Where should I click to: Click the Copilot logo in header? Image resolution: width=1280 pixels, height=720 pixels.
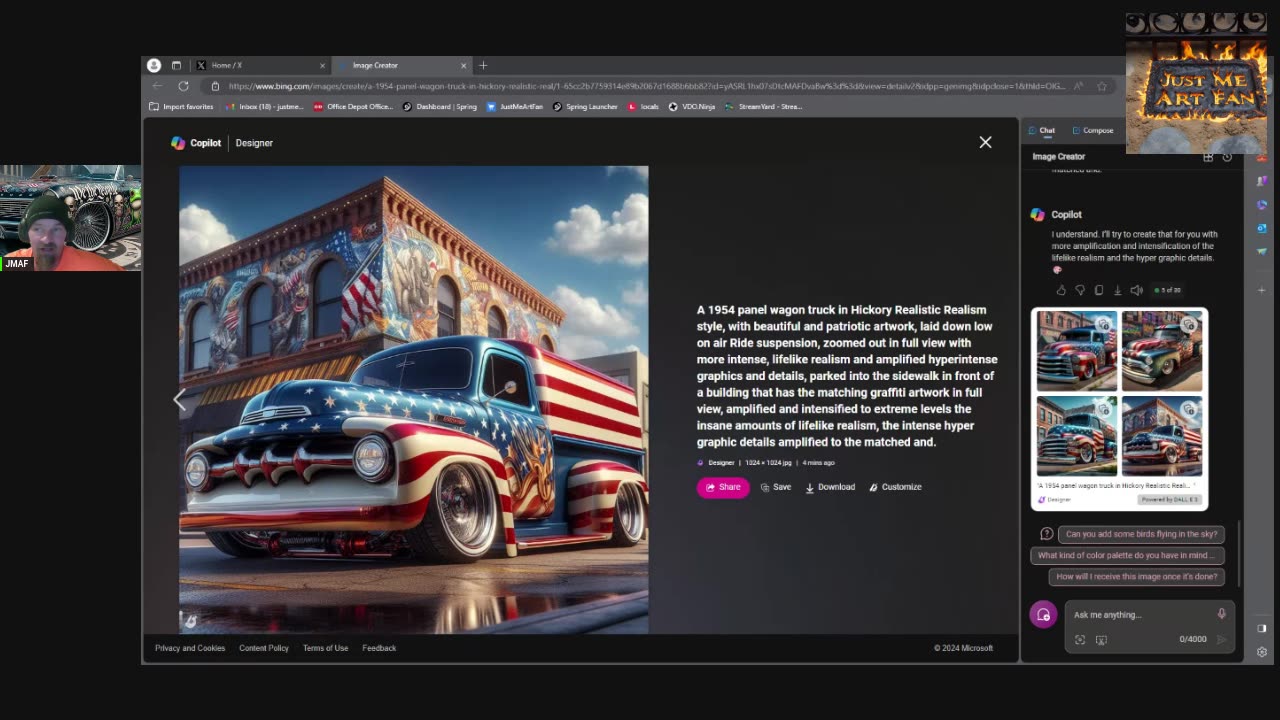point(196,143)
